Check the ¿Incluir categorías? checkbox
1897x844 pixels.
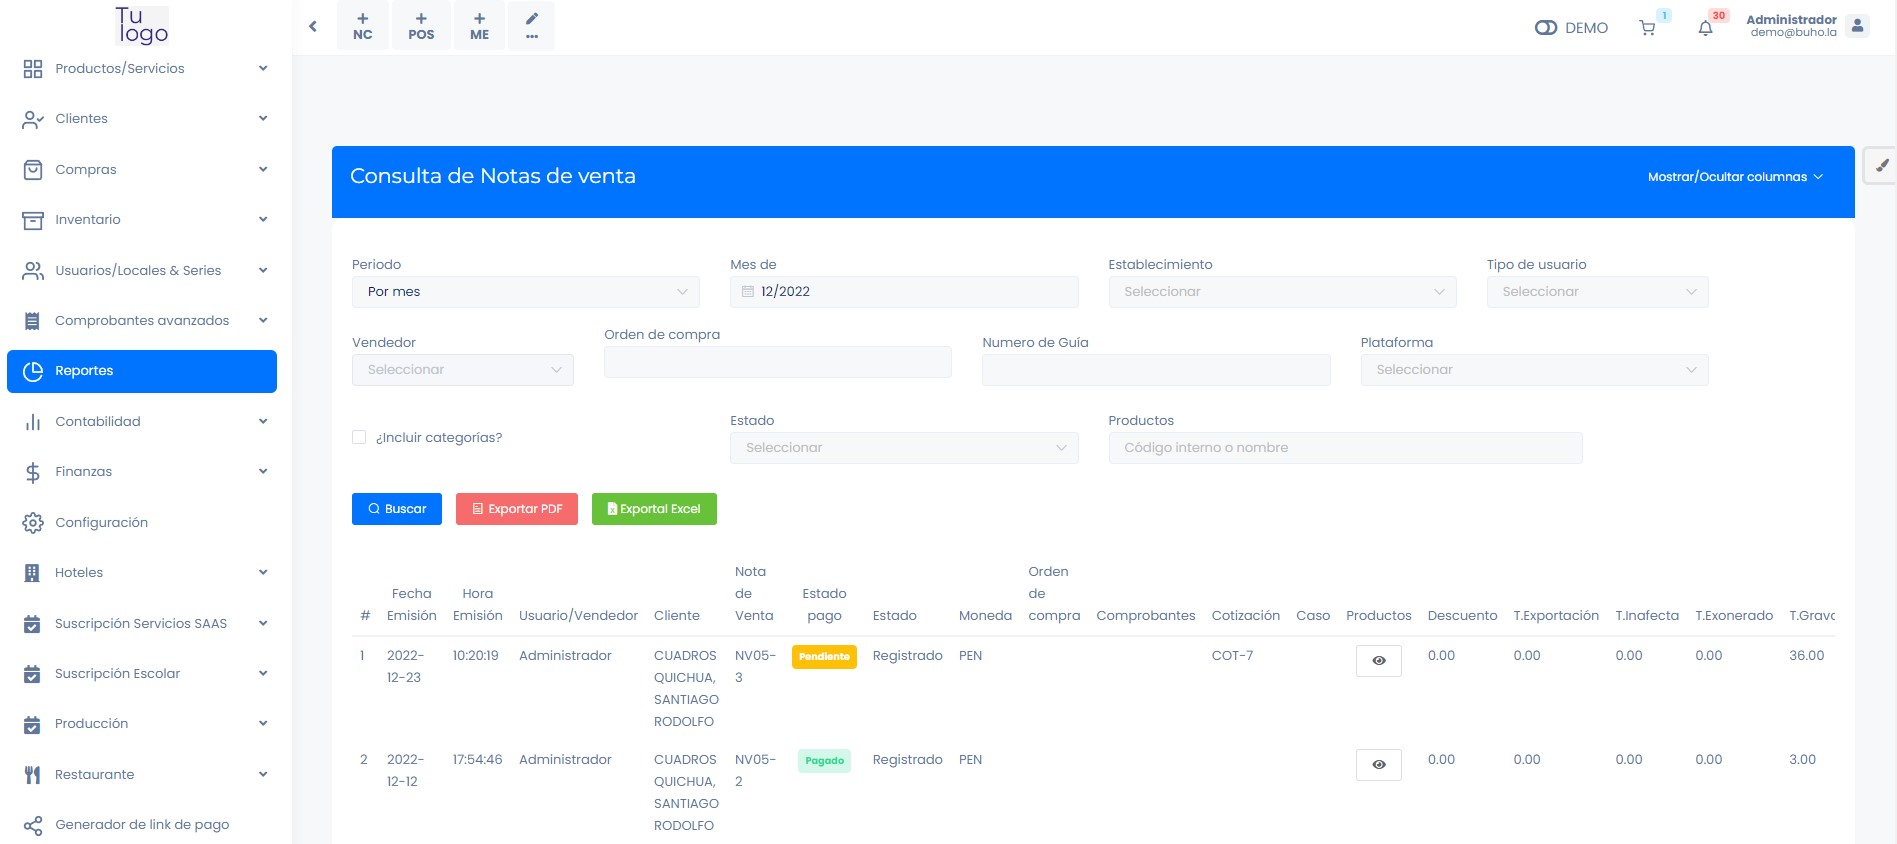359,437
